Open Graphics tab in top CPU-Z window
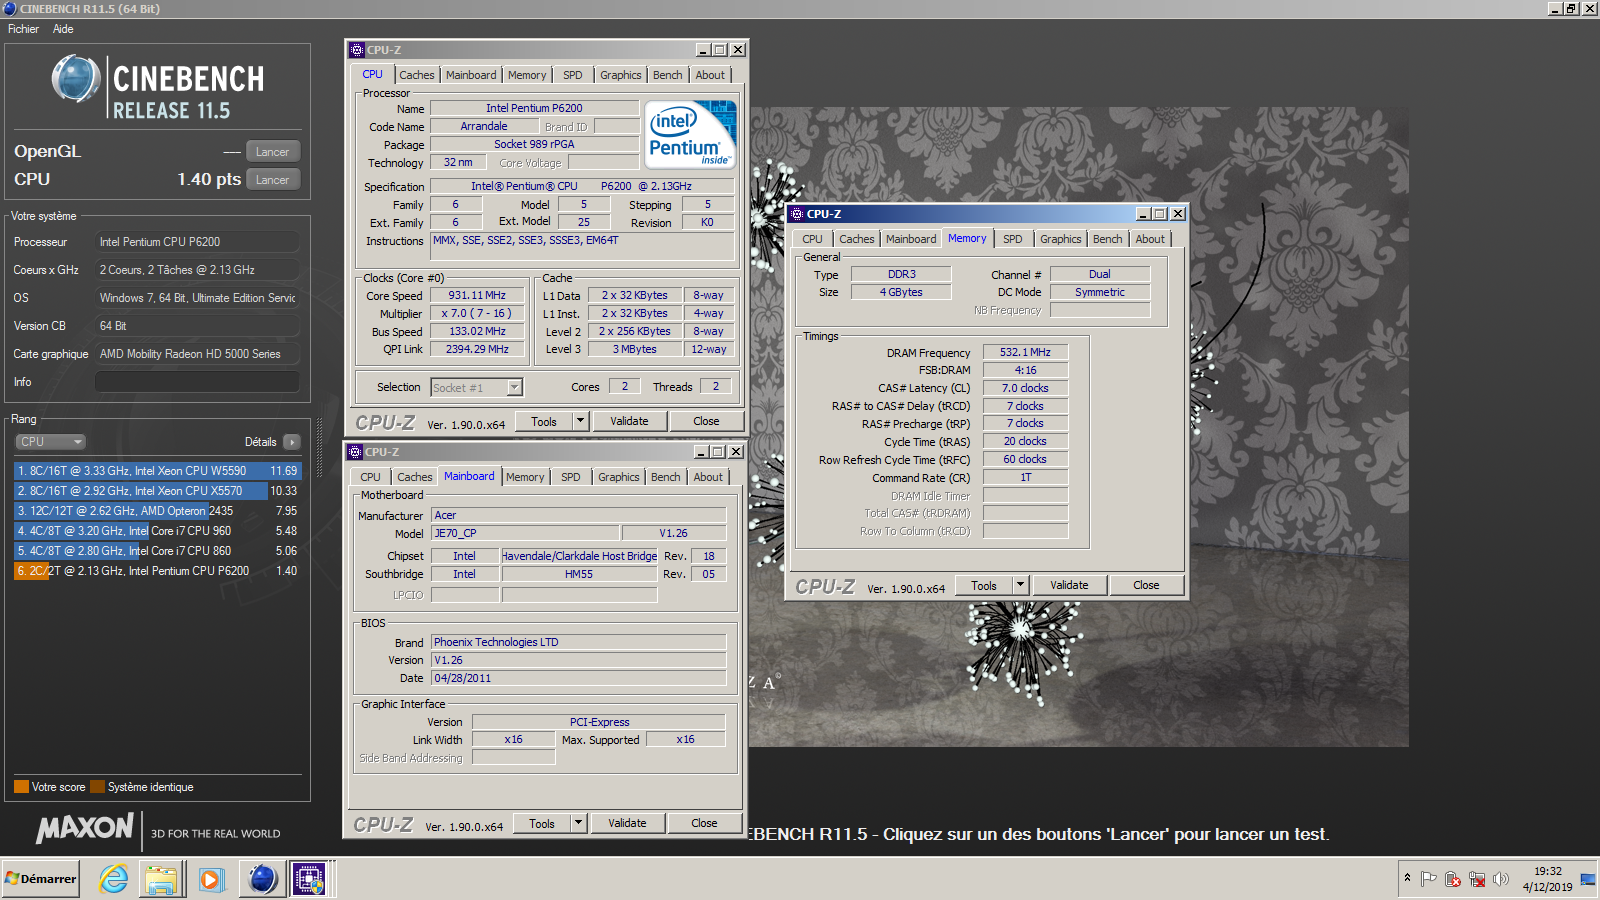 620,75
